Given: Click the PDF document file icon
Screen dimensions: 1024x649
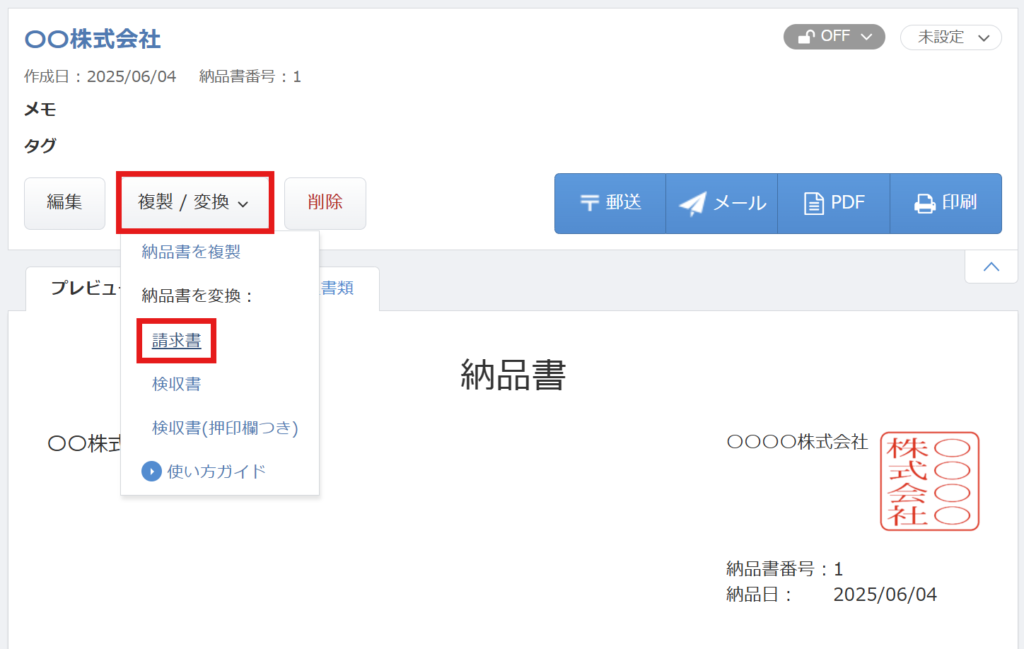Looking at the screenshot, I should coord(813,204).
